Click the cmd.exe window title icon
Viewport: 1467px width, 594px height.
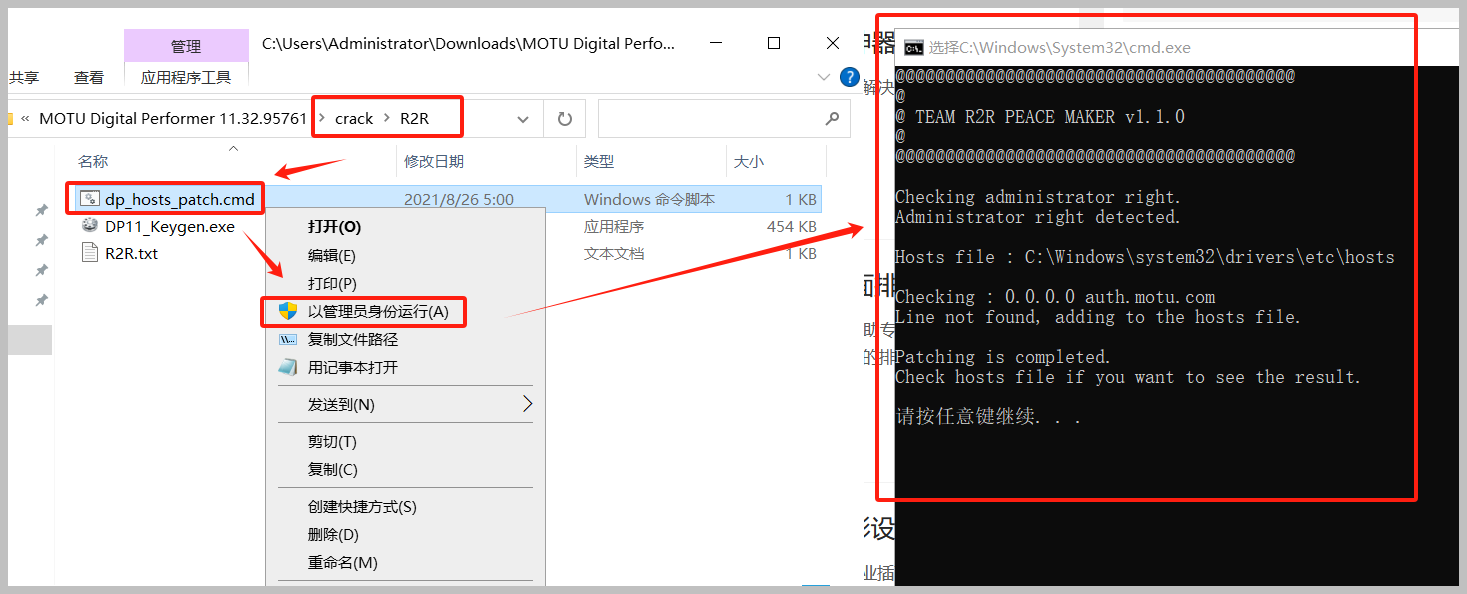pyautogui.click(x=913, y=47)
